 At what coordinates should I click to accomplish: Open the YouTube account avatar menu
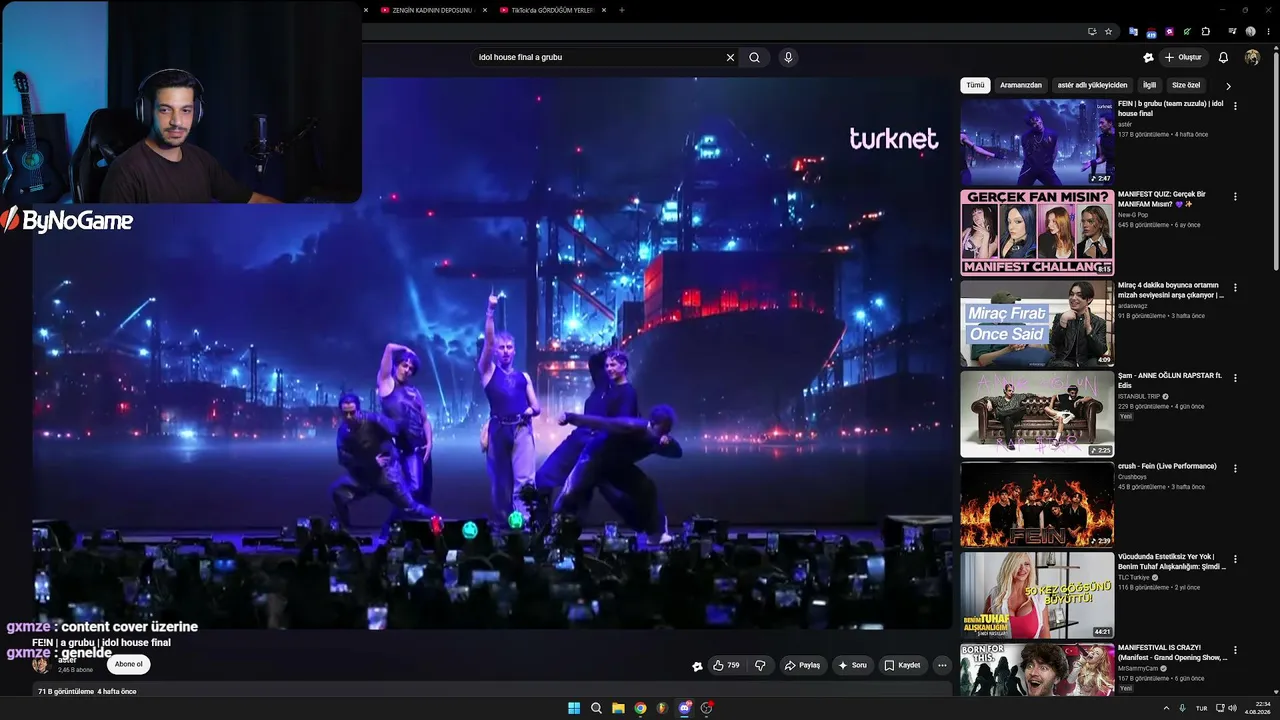coord(1252,57)
